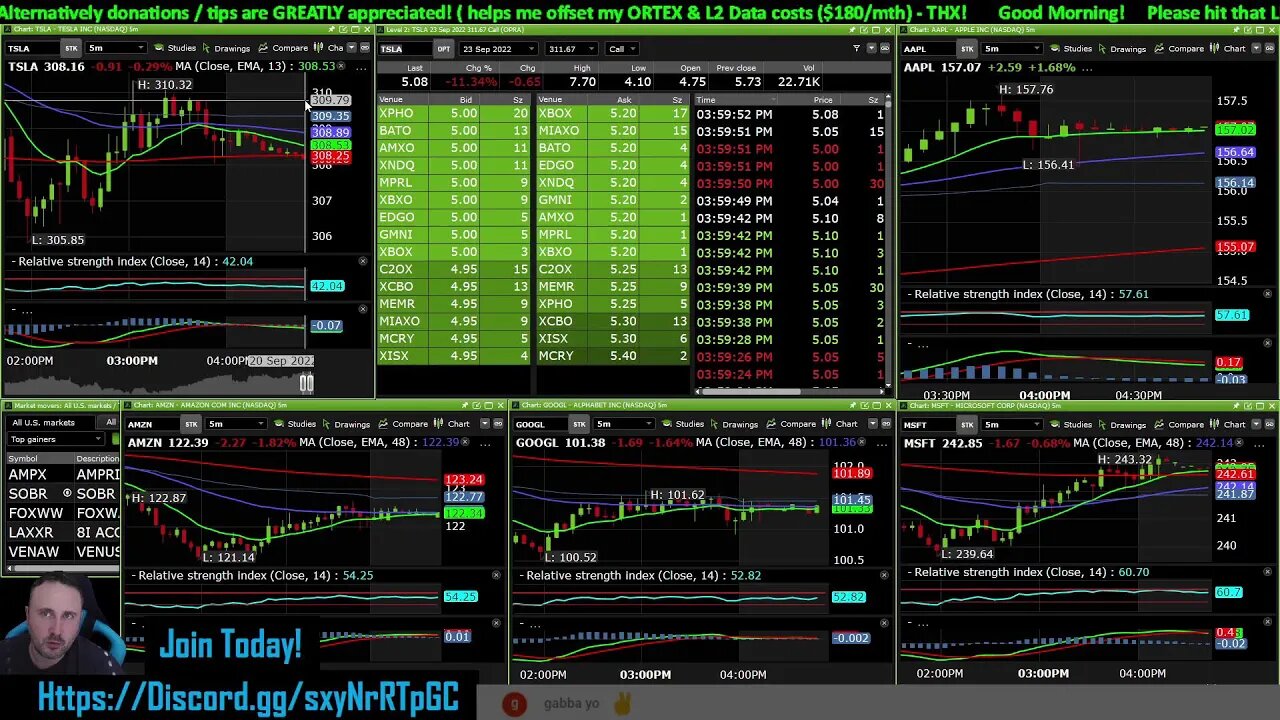Open Drawings in the AMZN chart toolbar
The image size is (1280, 720).
click(x=345, y=424)
